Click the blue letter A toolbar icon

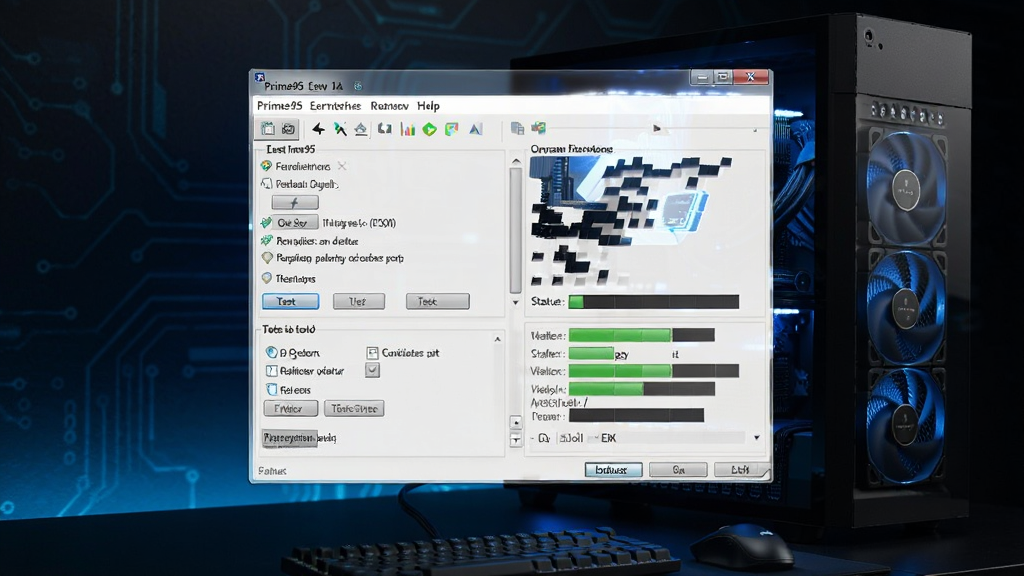click(475, 129)
